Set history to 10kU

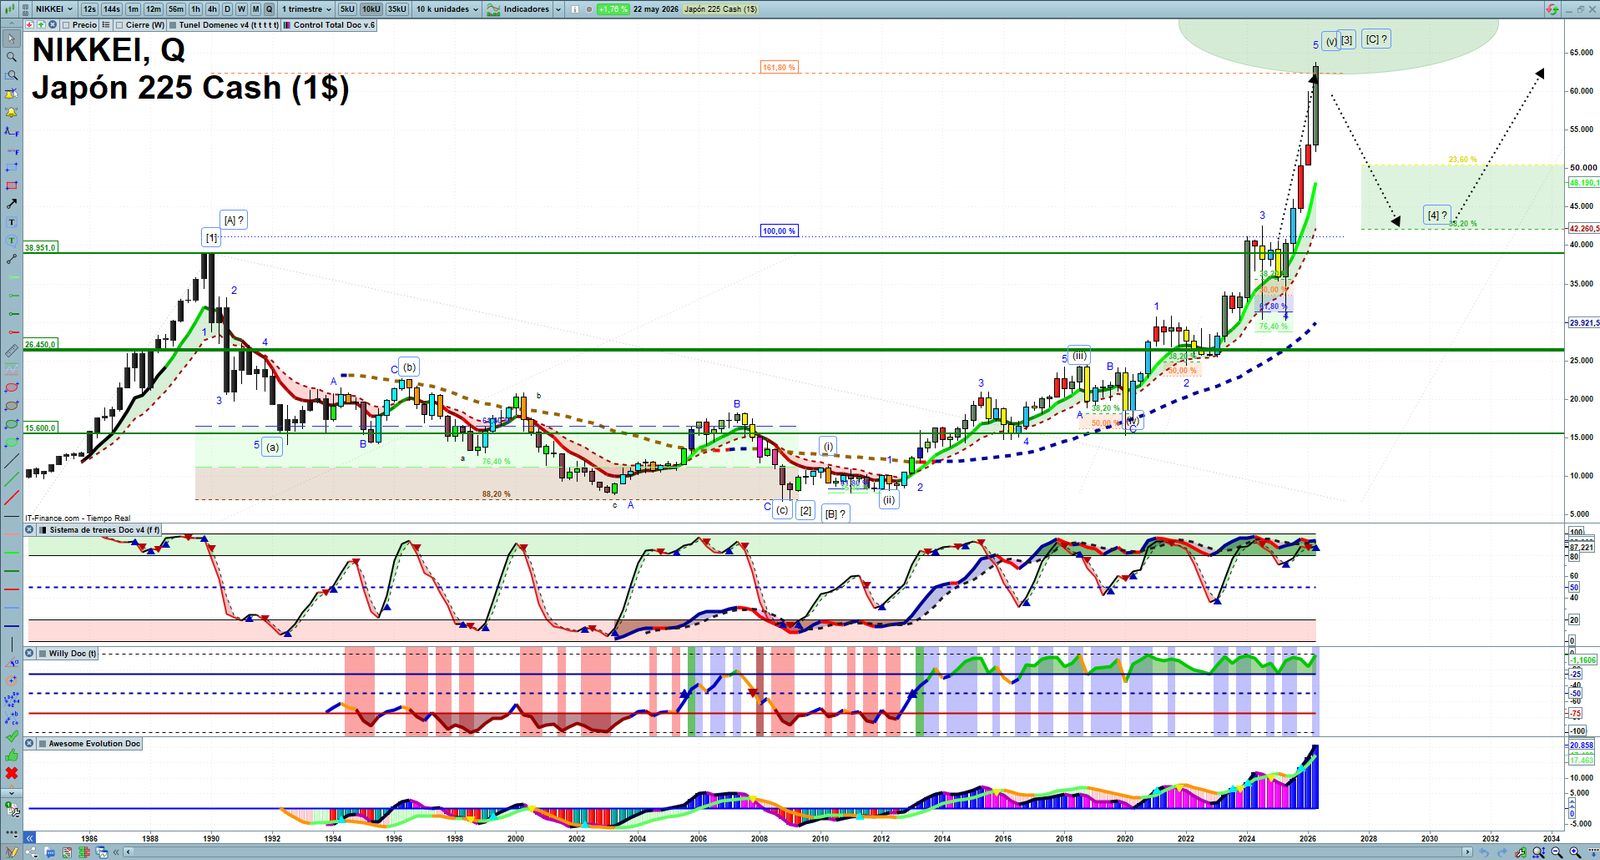pyautogui.click(x=371, y=9)
